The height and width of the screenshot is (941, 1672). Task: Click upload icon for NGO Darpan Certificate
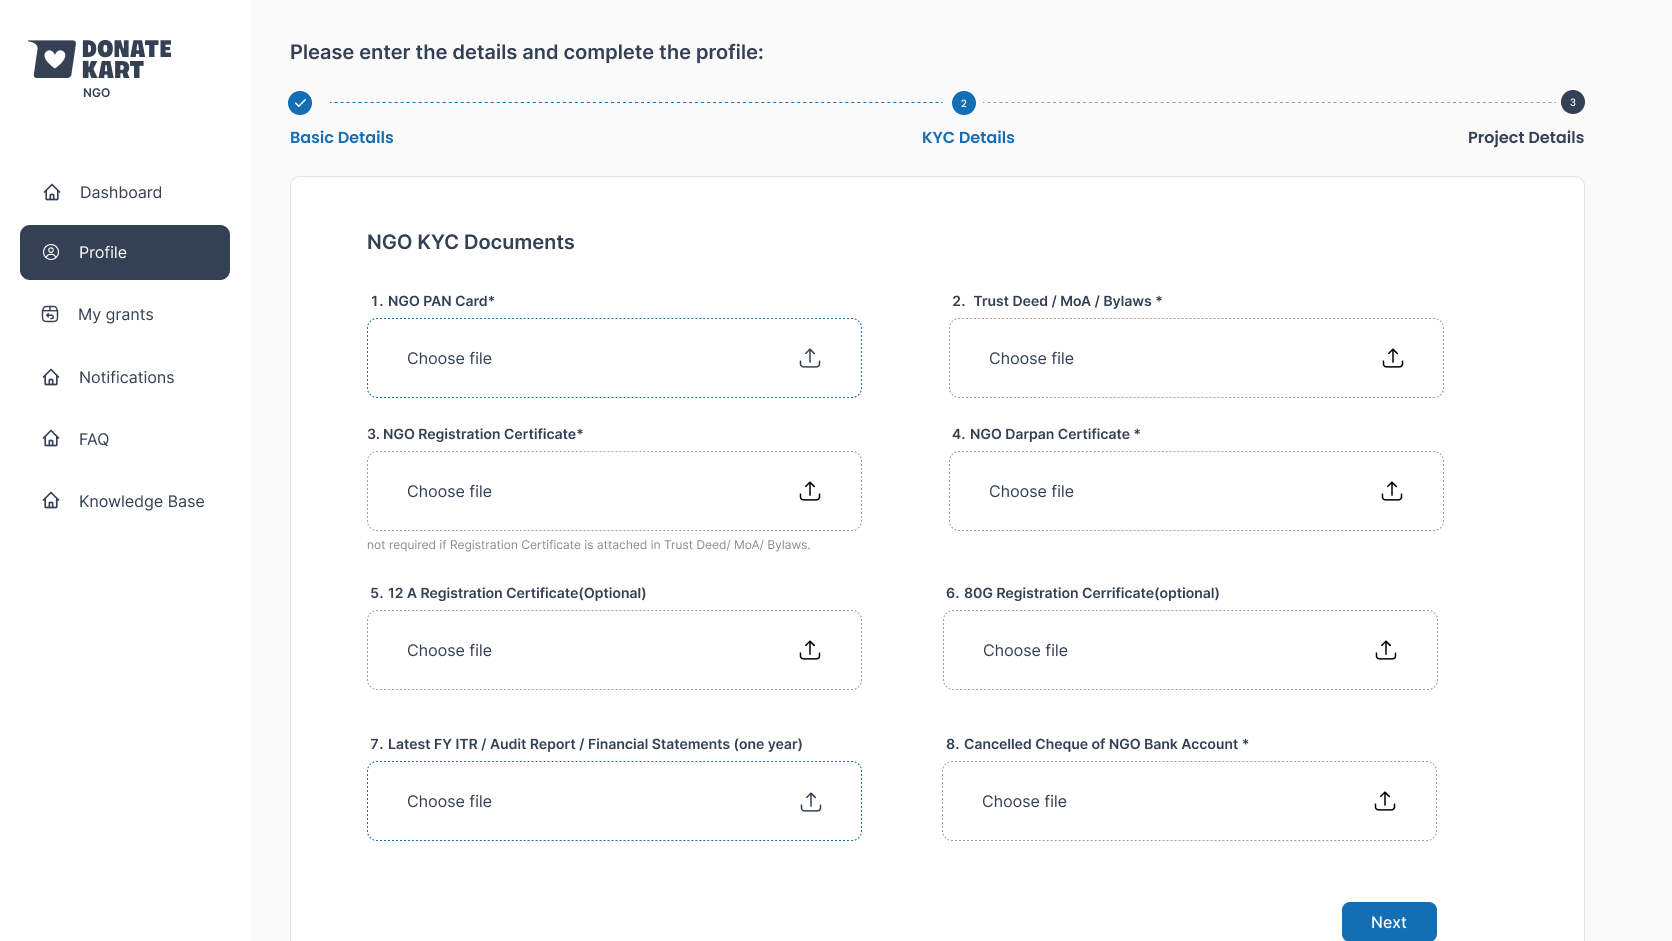[1392, 491]
